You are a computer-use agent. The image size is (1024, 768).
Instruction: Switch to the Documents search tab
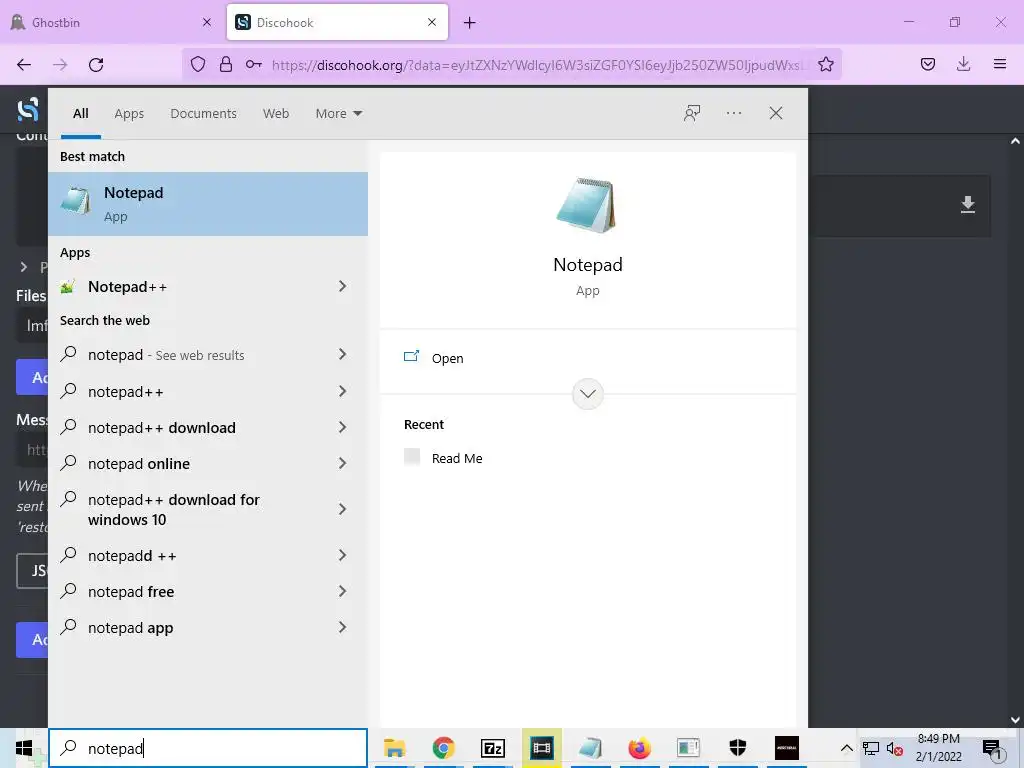point(203,113)
